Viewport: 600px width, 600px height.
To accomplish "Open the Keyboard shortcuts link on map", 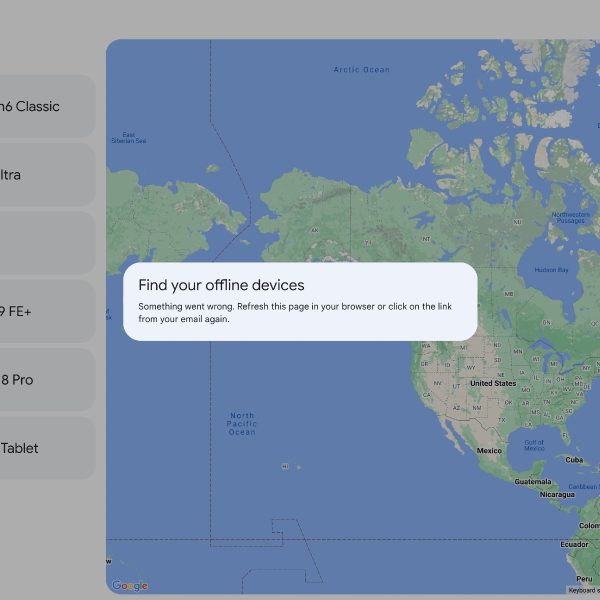I will click(584, 590).
